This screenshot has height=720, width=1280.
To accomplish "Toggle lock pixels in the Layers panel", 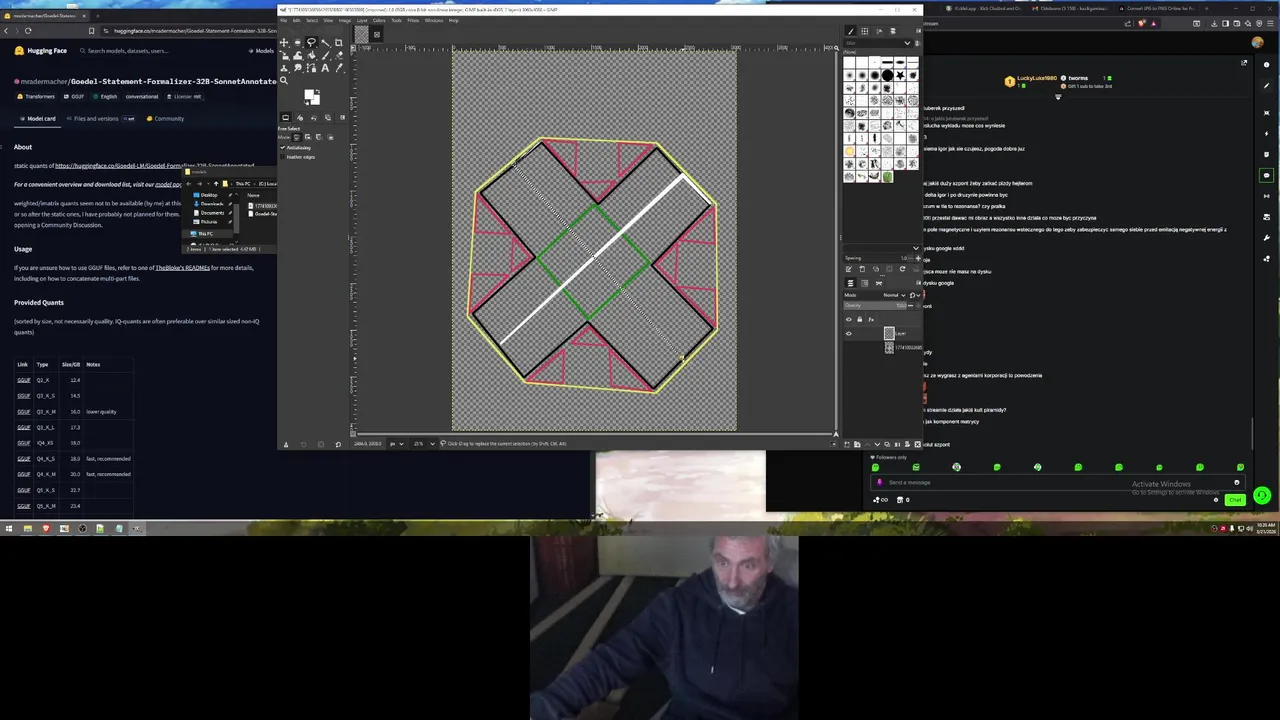I will [x=860, y=319].
